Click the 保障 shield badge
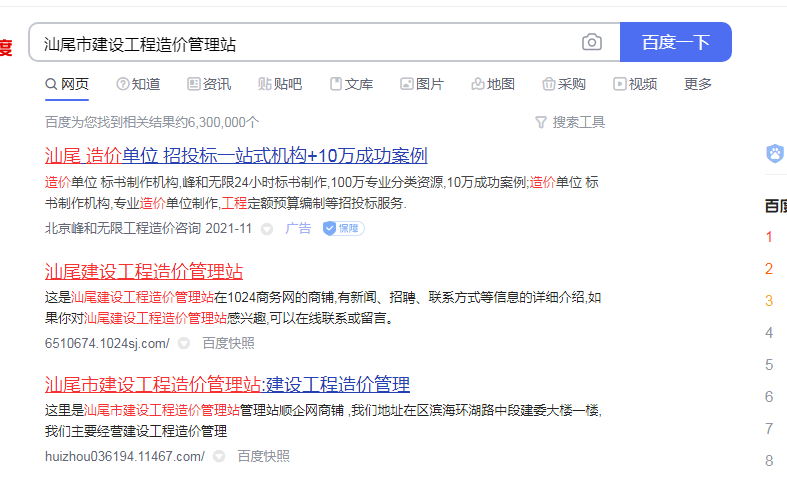The width and height of the screenshot is (787, 477). 343,228
